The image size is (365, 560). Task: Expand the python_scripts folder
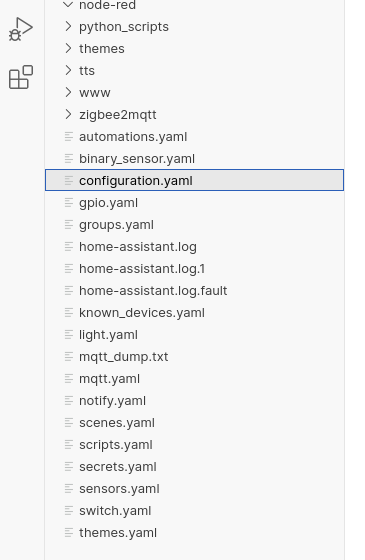tap(68, 26)
